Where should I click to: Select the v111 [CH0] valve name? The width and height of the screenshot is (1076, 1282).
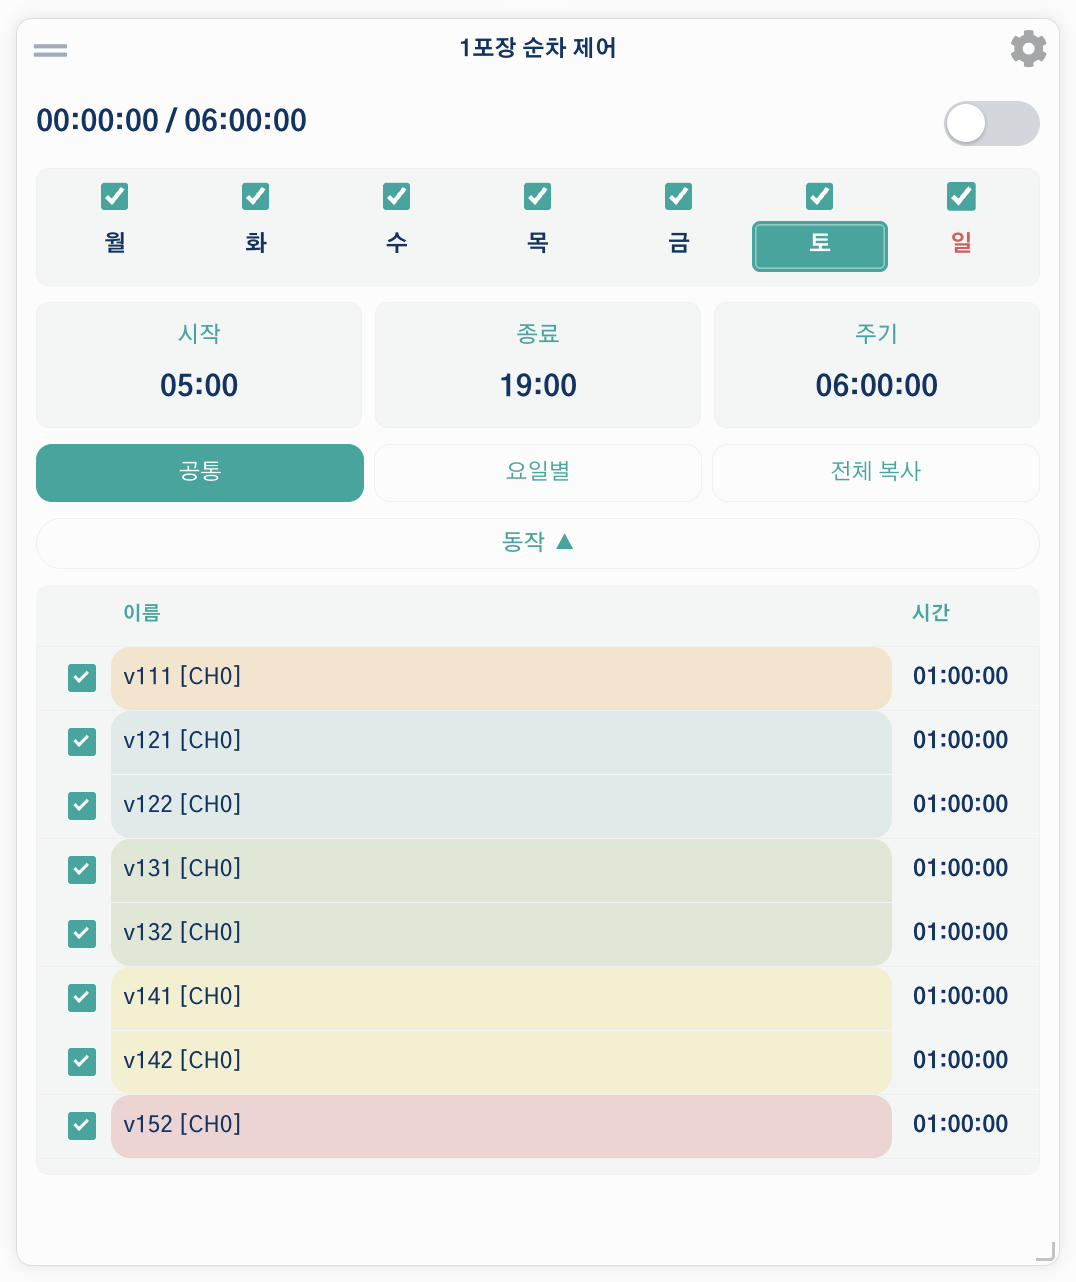tap(501, 678)
